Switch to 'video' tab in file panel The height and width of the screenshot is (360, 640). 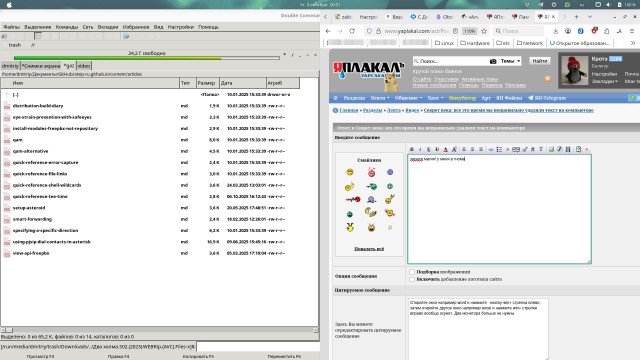(x=84, y=66)
